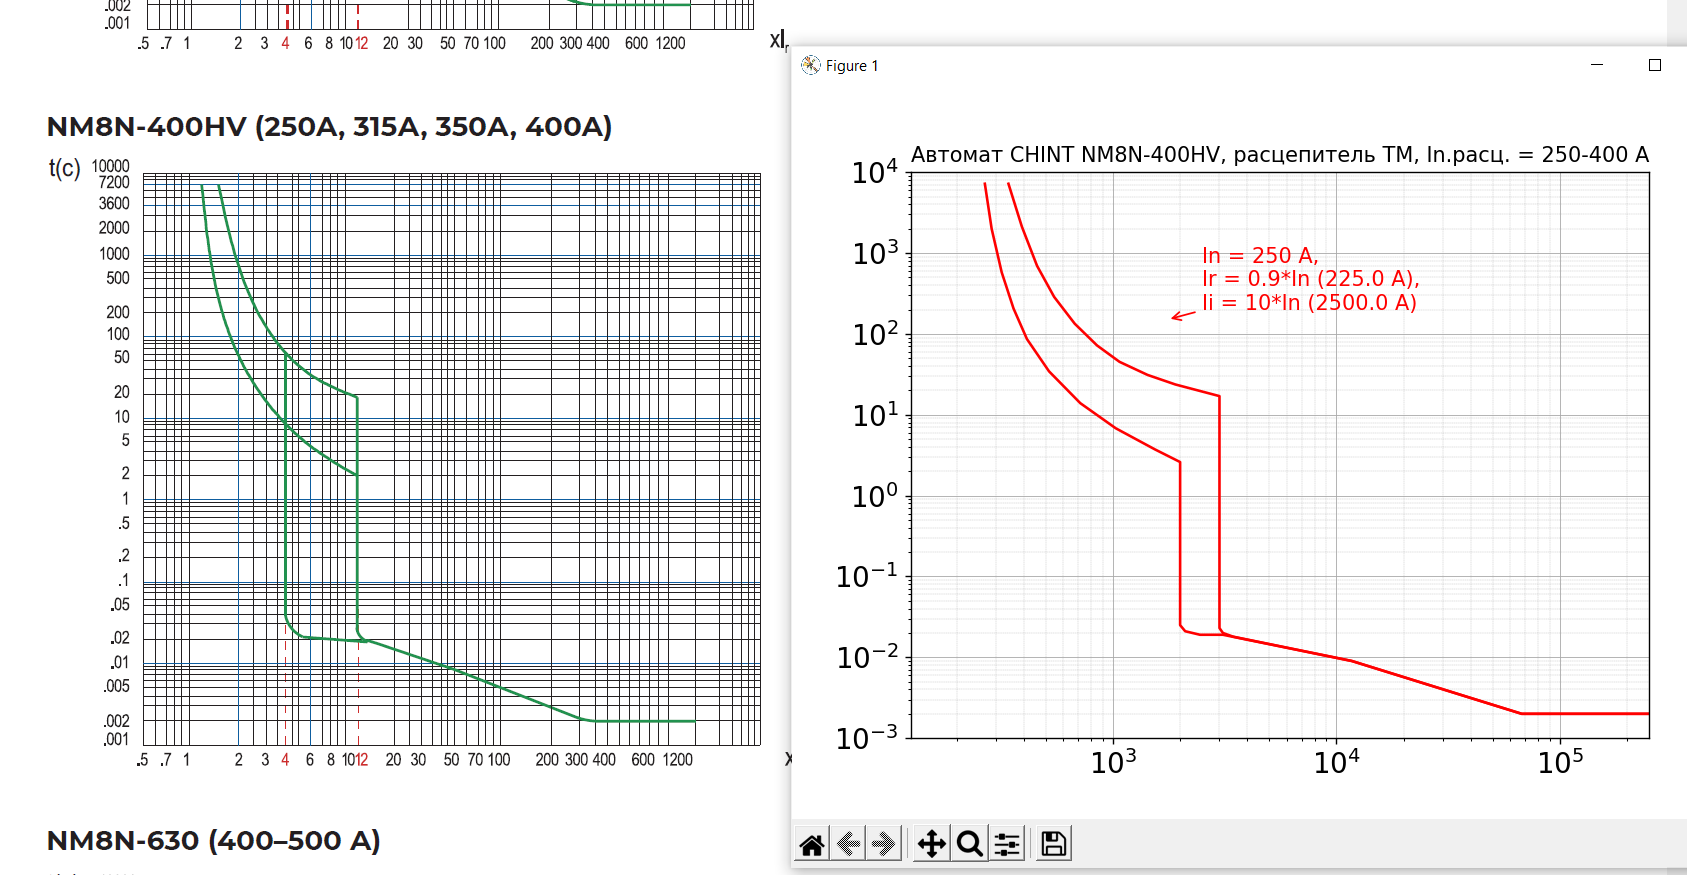Viewport: 1687px width, 875px height.
Task: Click x-axis tick label 10⁵ in Figure 1
Action: click(1561, 762)
